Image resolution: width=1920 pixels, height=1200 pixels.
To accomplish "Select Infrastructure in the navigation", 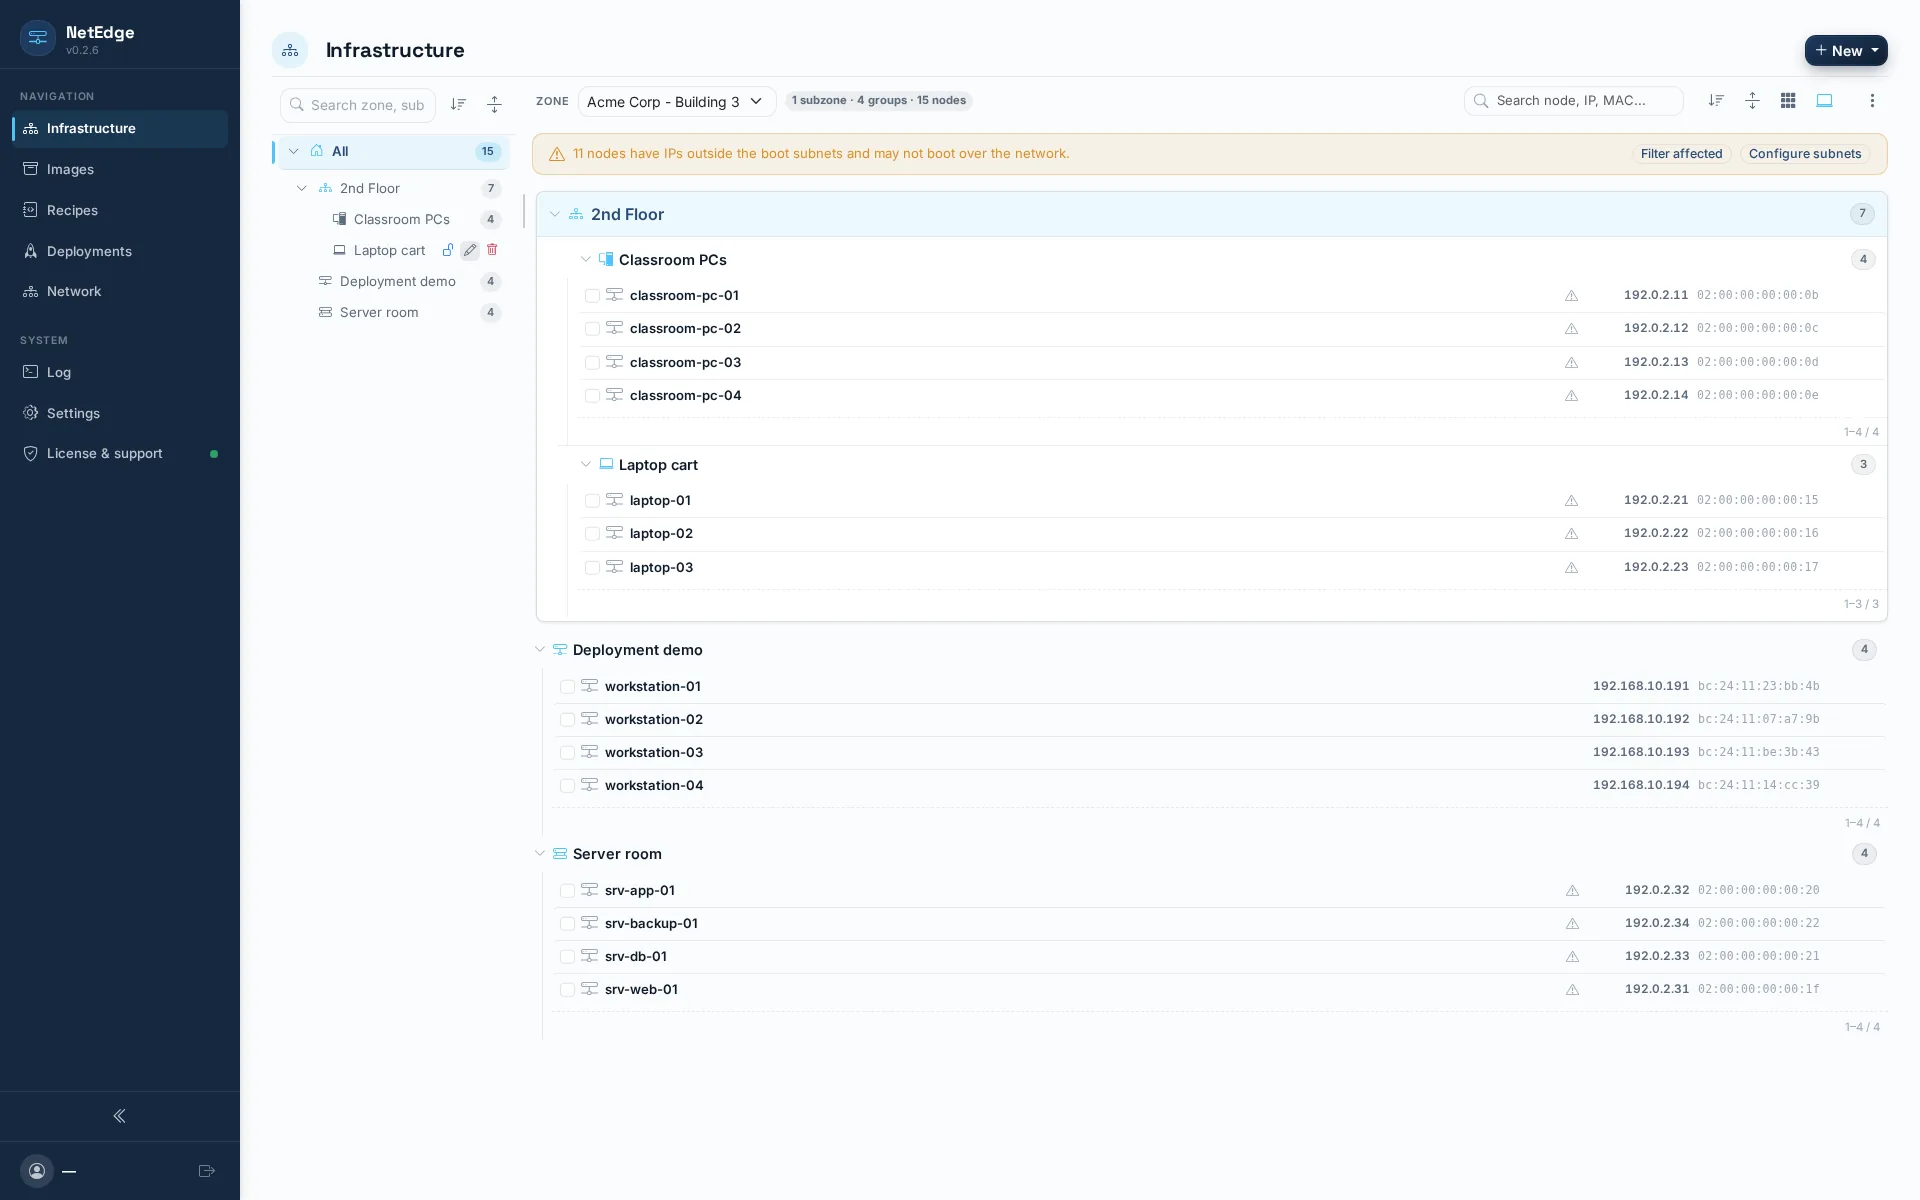I will click(x=120, y=128).
